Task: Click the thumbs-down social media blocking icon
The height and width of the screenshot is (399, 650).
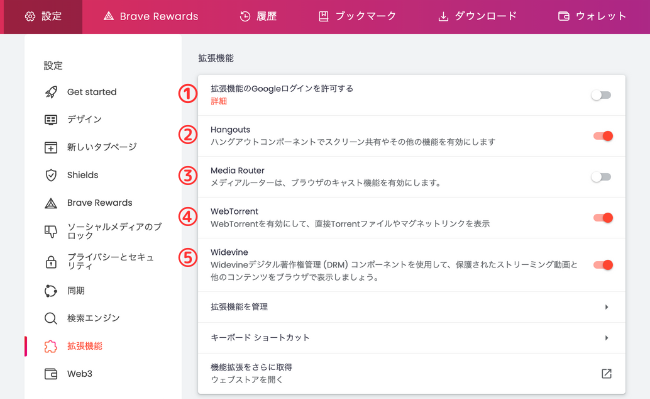Action: pyautogui.click(x=51, y=231)
